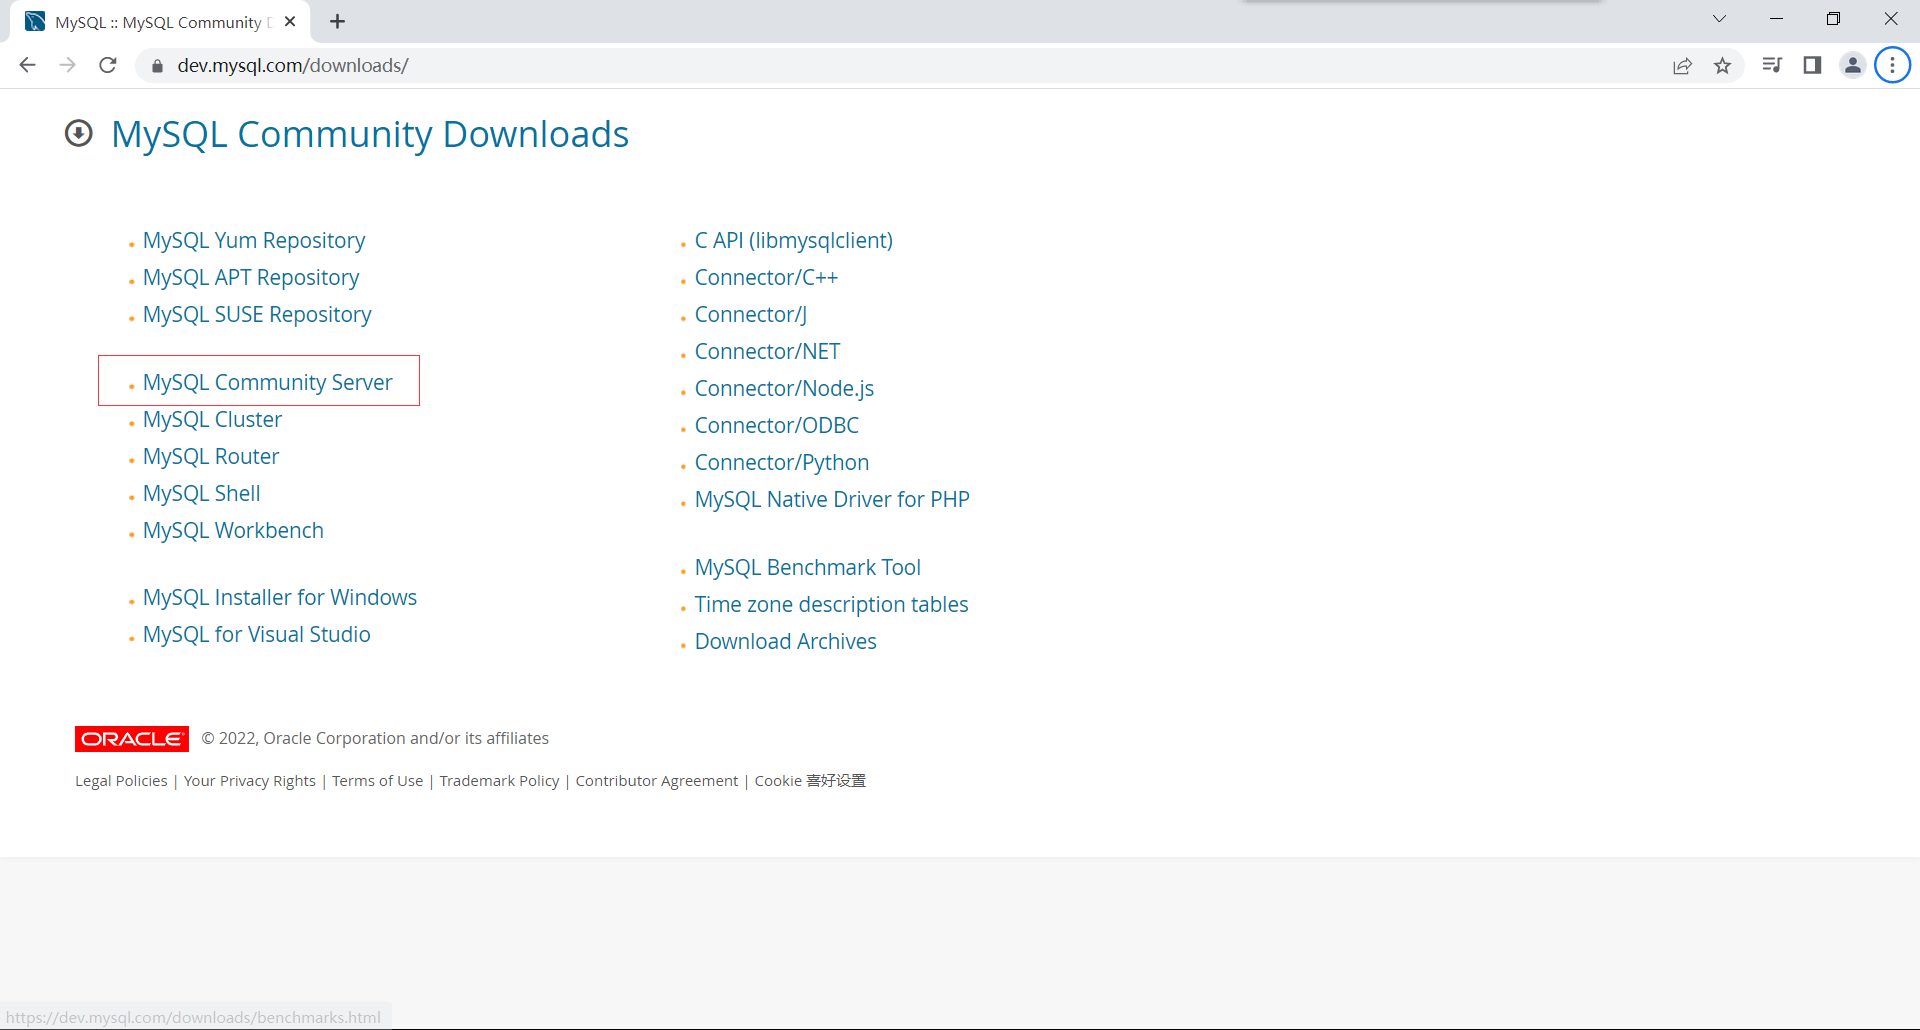Bookmark this page with star icon
1920x1030 pixels.
click(x=1722, y=66)
